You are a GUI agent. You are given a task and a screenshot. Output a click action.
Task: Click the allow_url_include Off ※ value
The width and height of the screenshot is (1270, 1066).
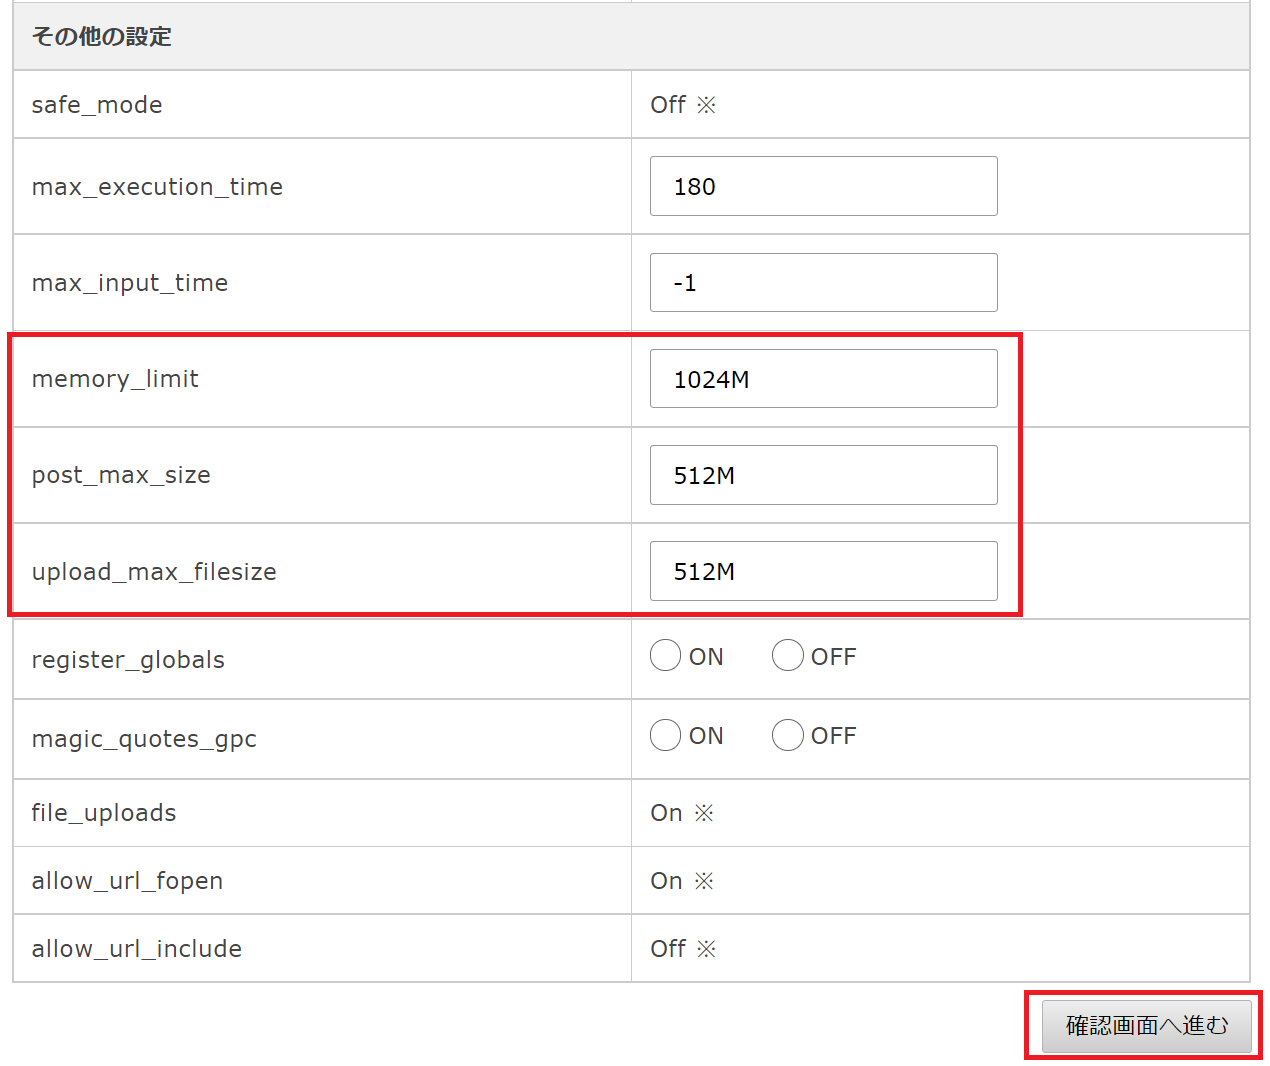(x=683, y=949)
